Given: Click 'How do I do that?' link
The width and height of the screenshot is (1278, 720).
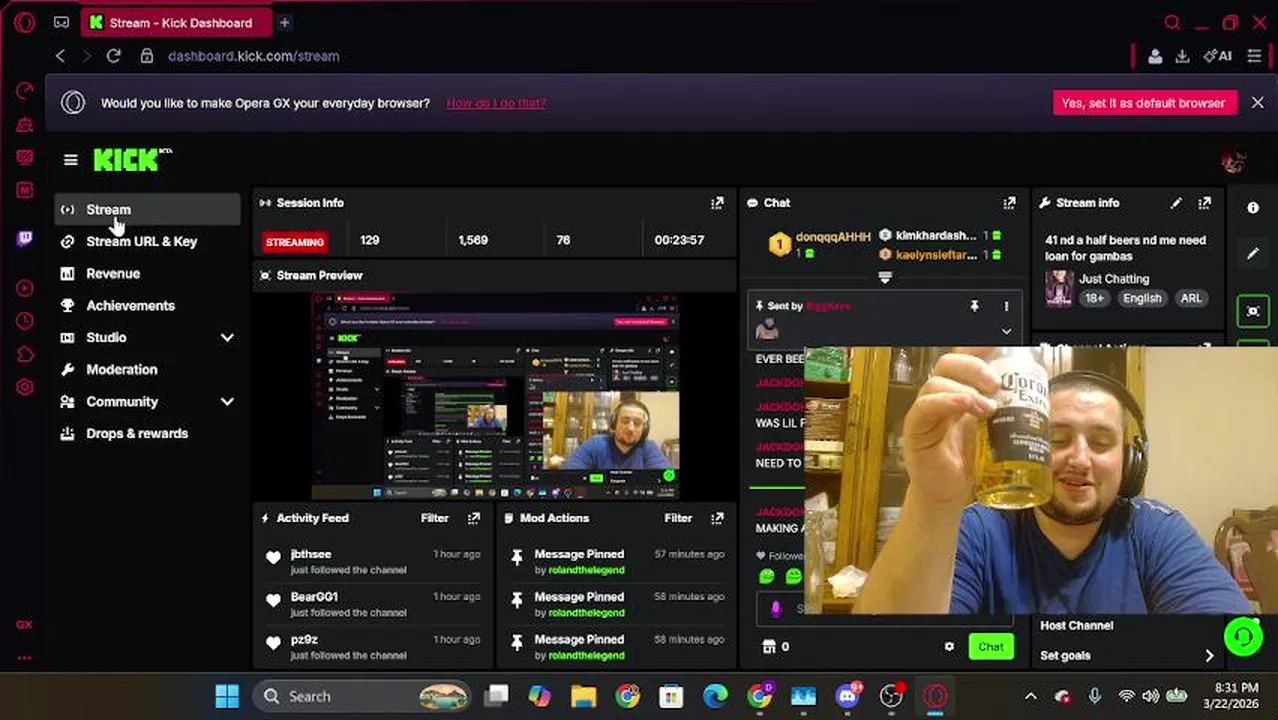Looking at the screenshot, I should [x=496, y=103].
